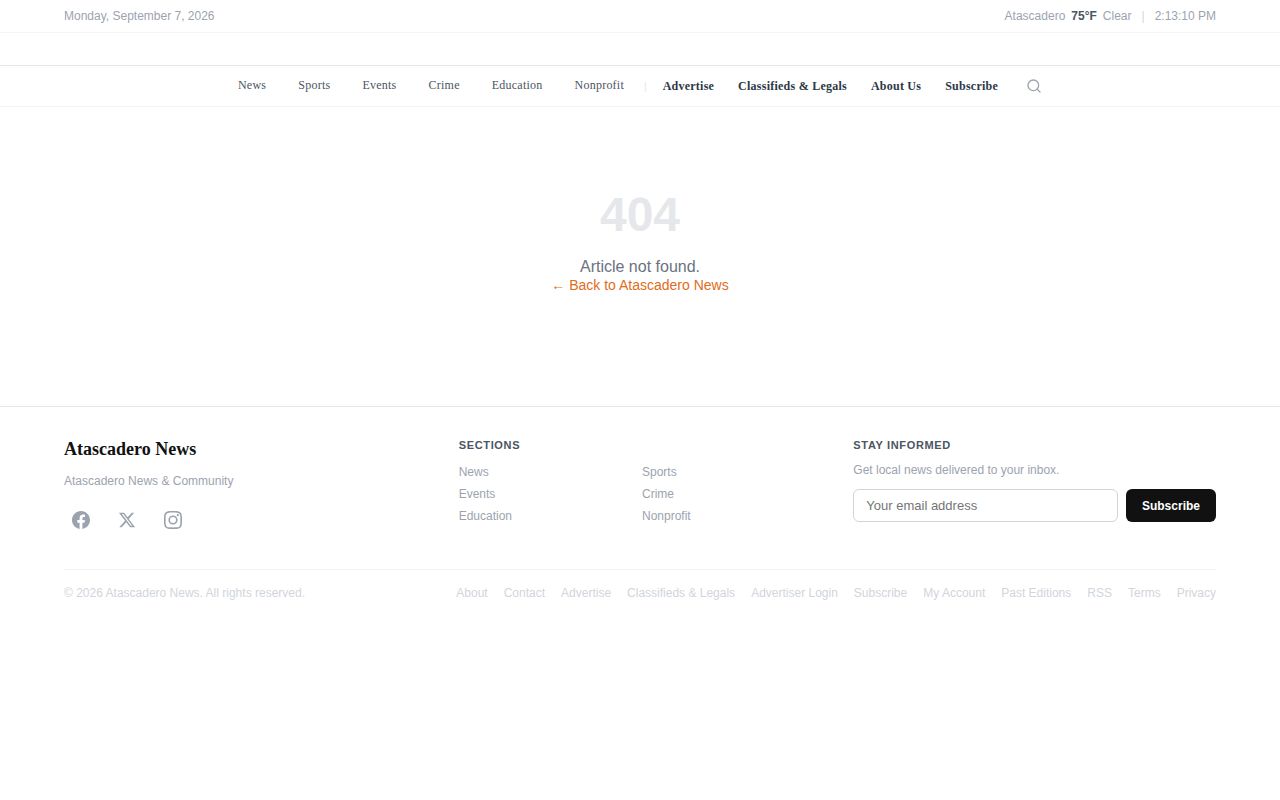Image resolution: width=1280 pixels, height=800 pixels.
Task: Click Back to Atascadero News link
Action: [x=640, y=285]
